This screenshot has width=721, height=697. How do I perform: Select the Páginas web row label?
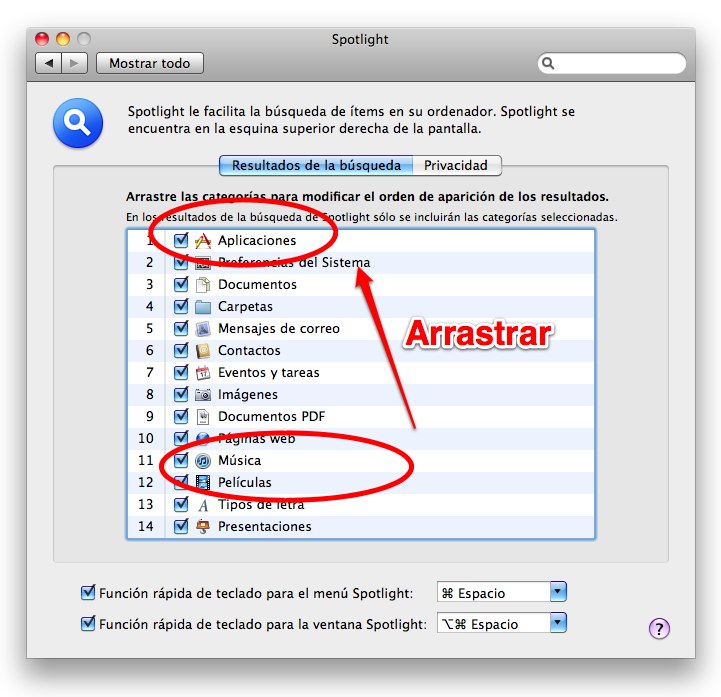pyautogui.click(x=257, y=439)
